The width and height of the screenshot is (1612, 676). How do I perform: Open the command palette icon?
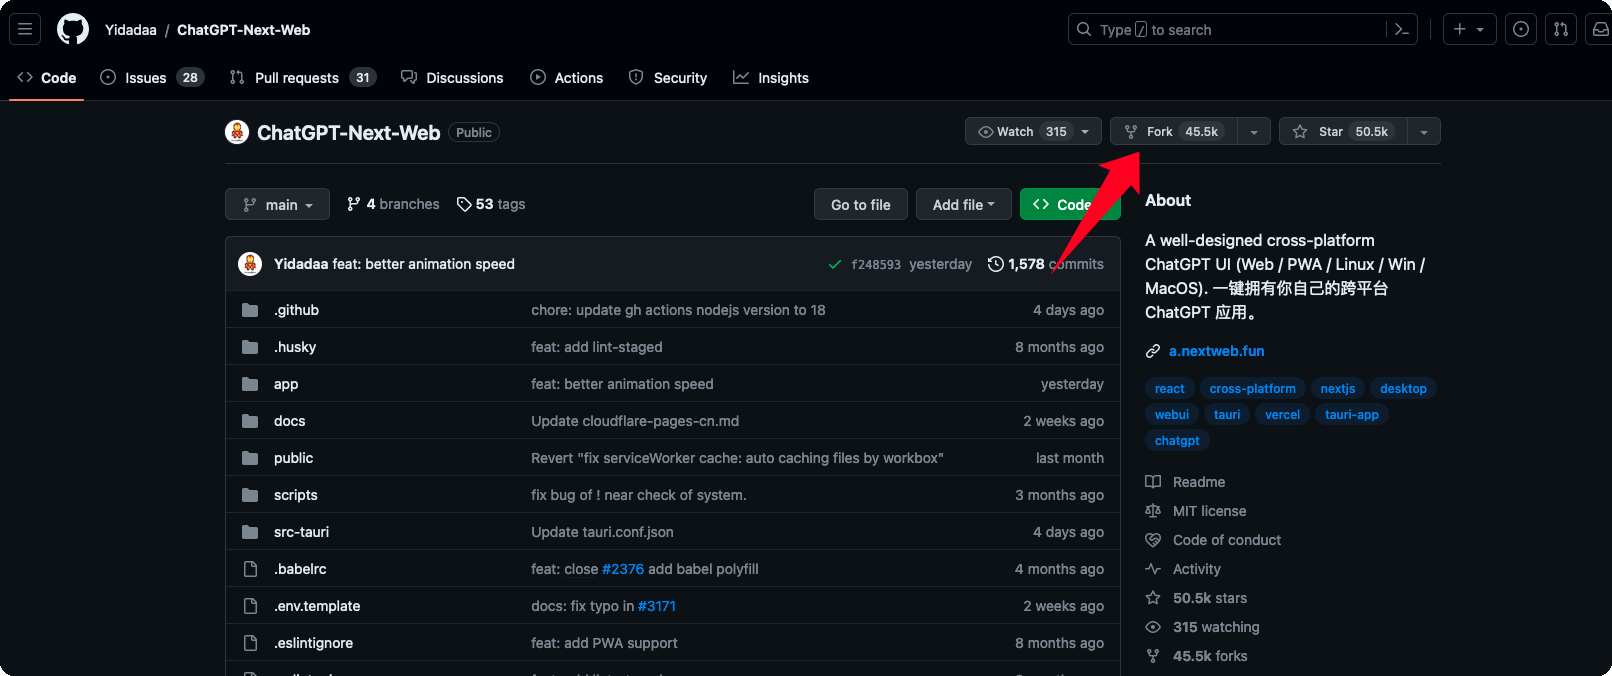(x=1402, y=30)
